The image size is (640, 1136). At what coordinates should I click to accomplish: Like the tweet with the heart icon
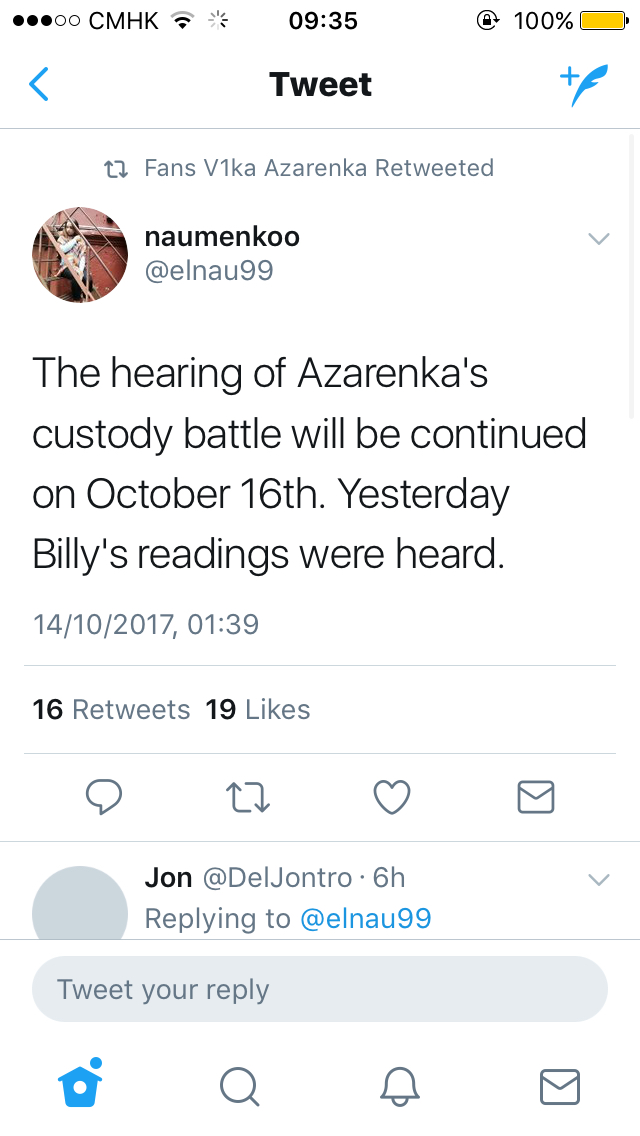(x=391, y=797)
